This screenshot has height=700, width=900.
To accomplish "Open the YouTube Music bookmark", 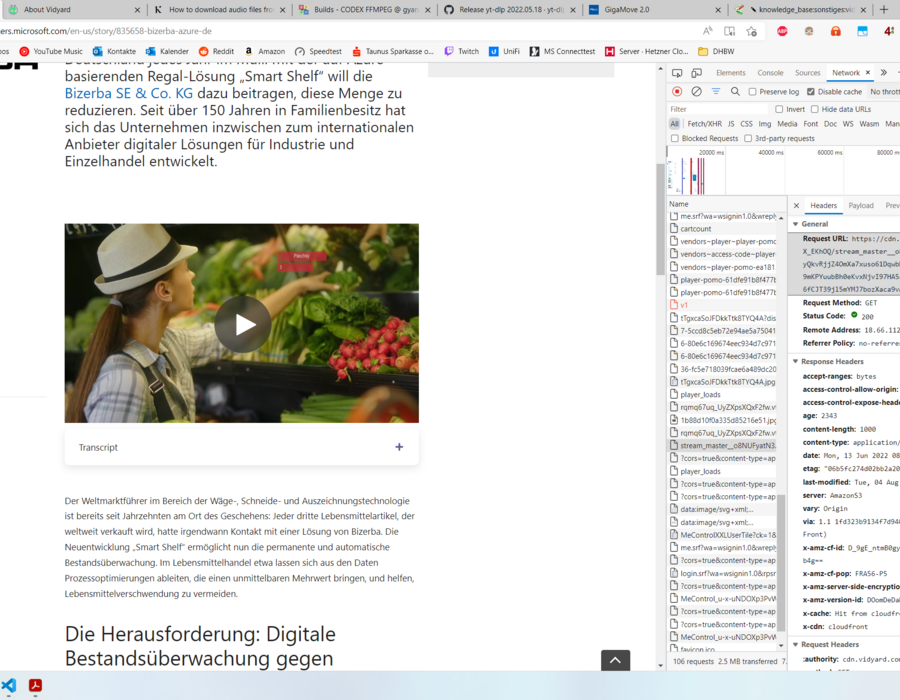I will click(x=51, y=51).
